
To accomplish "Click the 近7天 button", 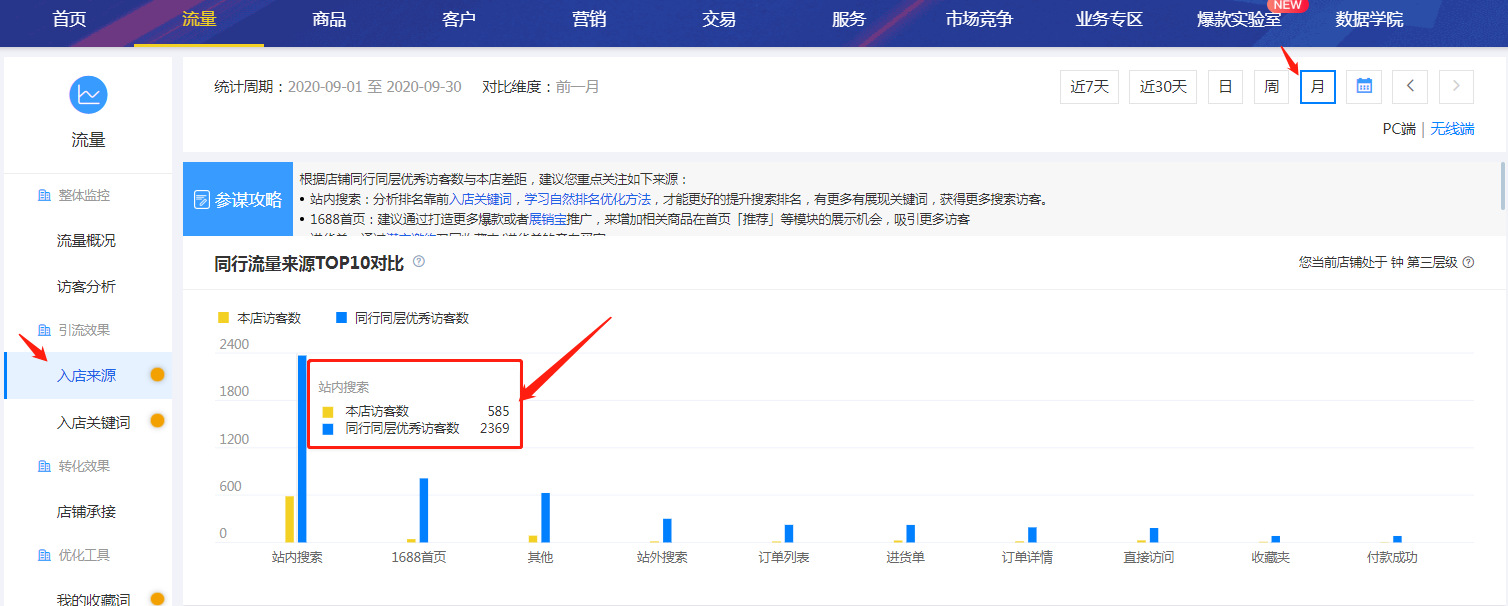I will (1089, 87).
